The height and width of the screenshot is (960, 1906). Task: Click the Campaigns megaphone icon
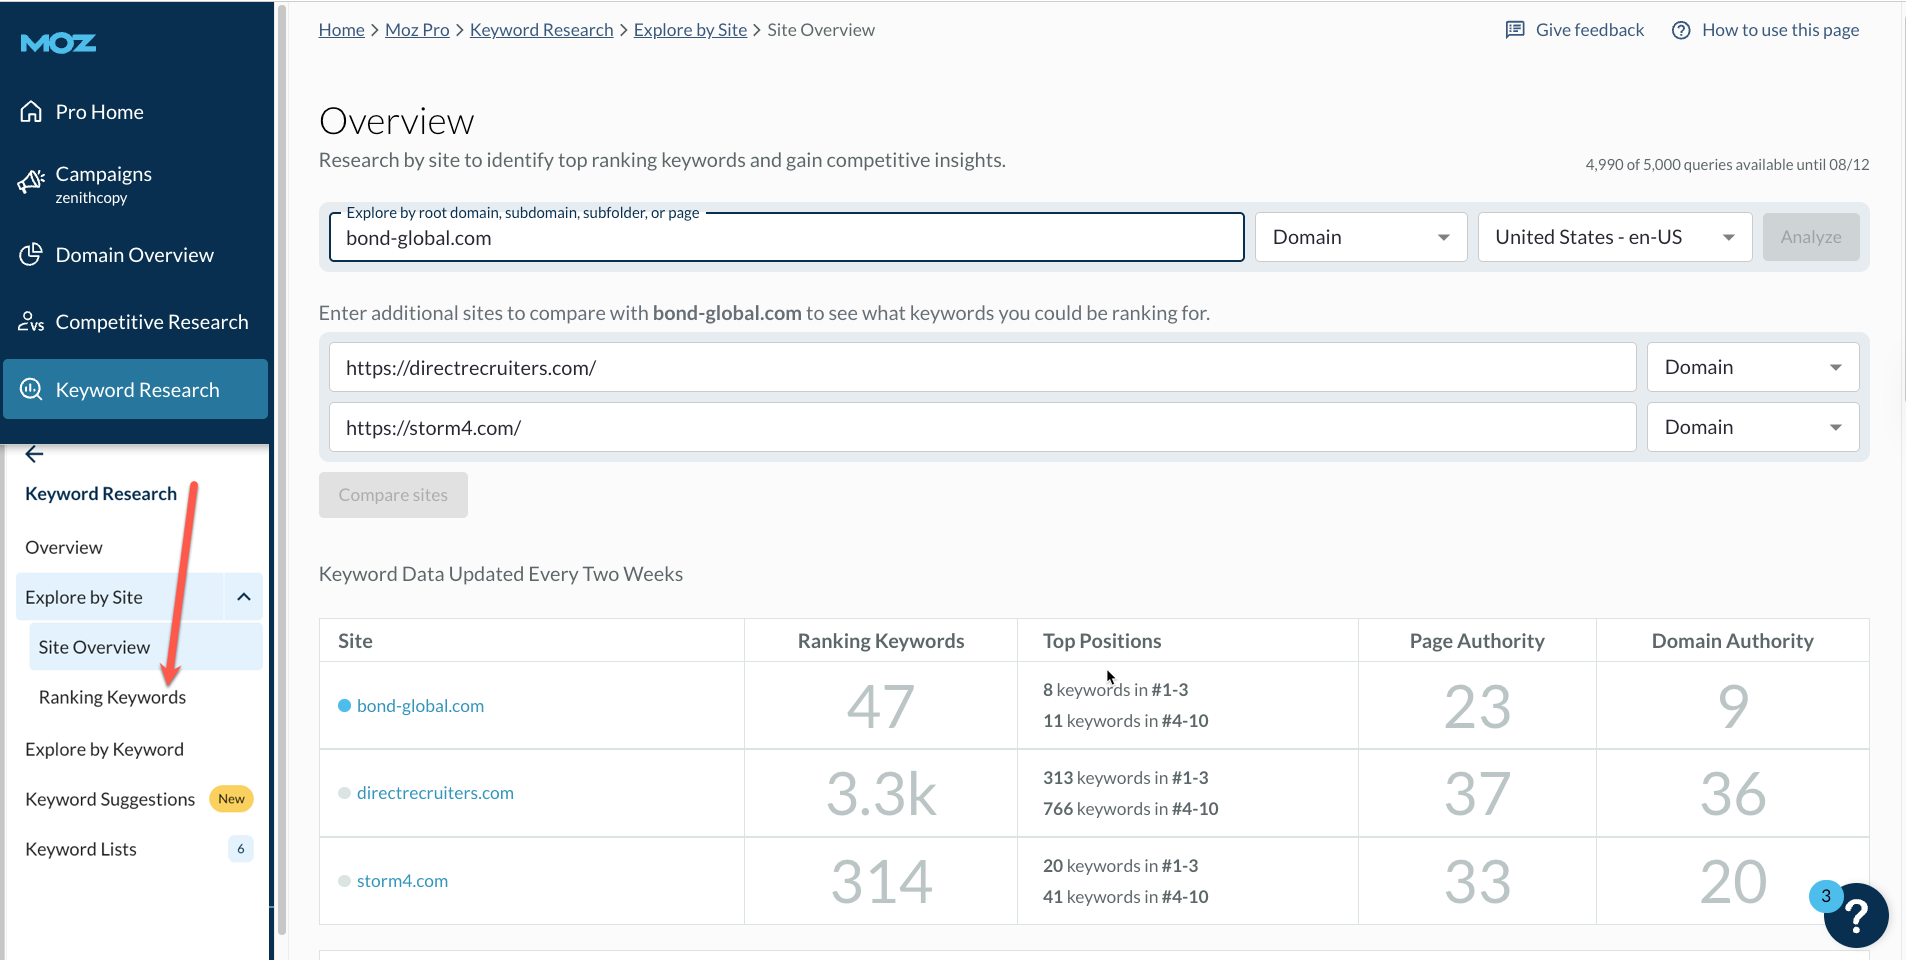[x=31, y=182]
